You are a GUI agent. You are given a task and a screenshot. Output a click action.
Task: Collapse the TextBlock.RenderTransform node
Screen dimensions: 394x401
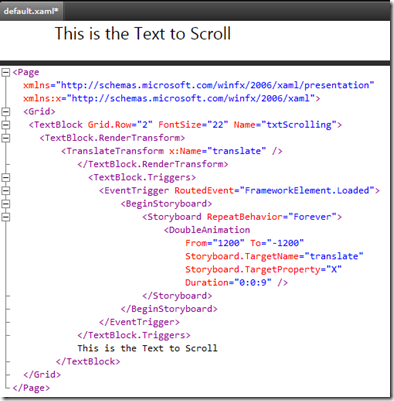coord(6,138)
